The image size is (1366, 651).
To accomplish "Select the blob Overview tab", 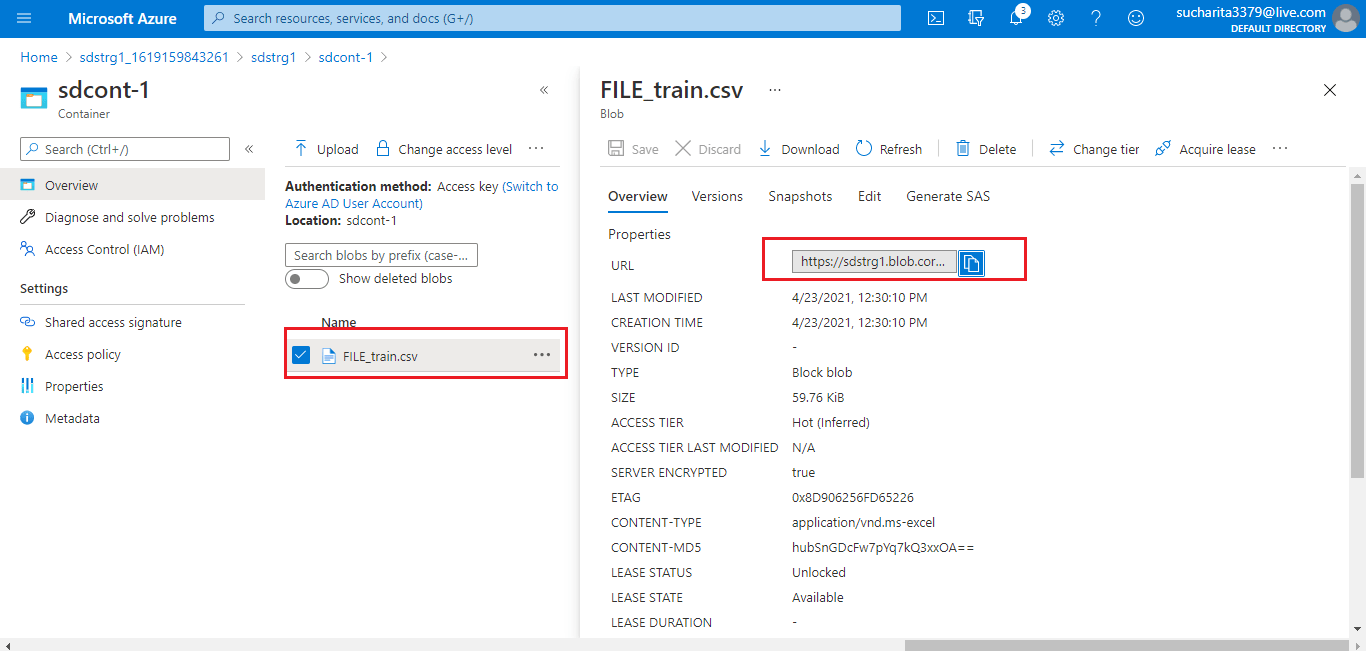I will coord(638,196).
